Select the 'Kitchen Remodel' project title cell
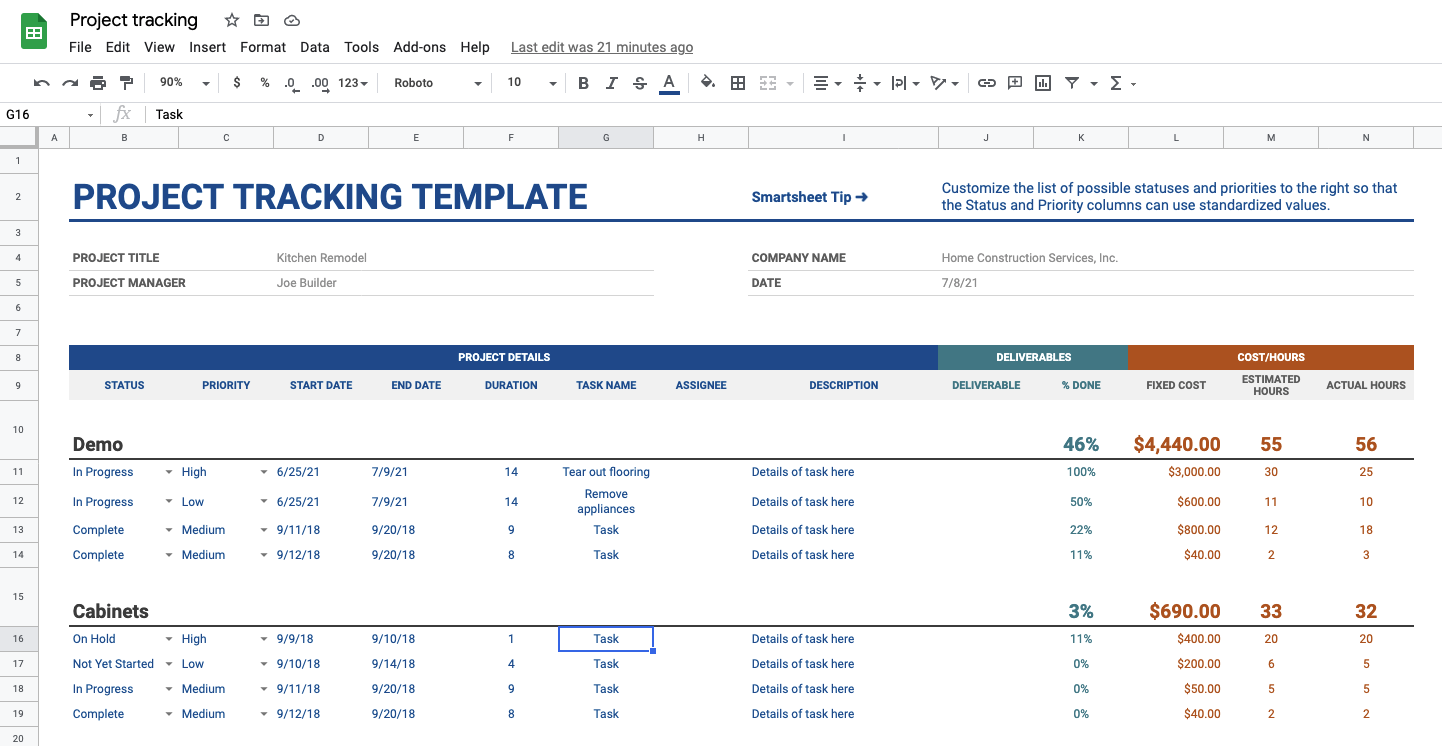The width and height of the screenshot is (1442, 746). 321,258
